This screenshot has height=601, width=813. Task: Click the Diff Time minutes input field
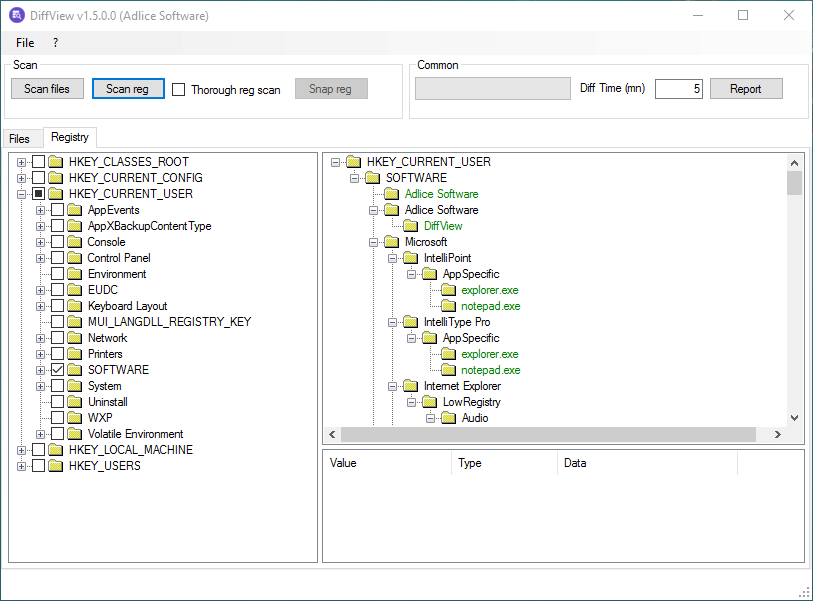pos(678,89)
